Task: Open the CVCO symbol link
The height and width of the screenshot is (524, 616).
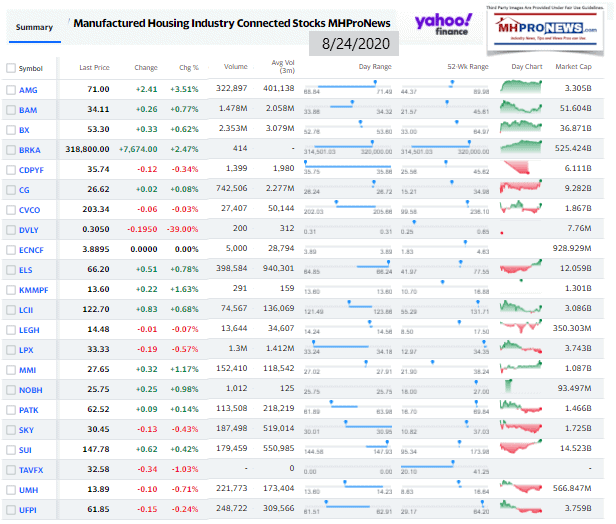Action: [x=31, y=211]
